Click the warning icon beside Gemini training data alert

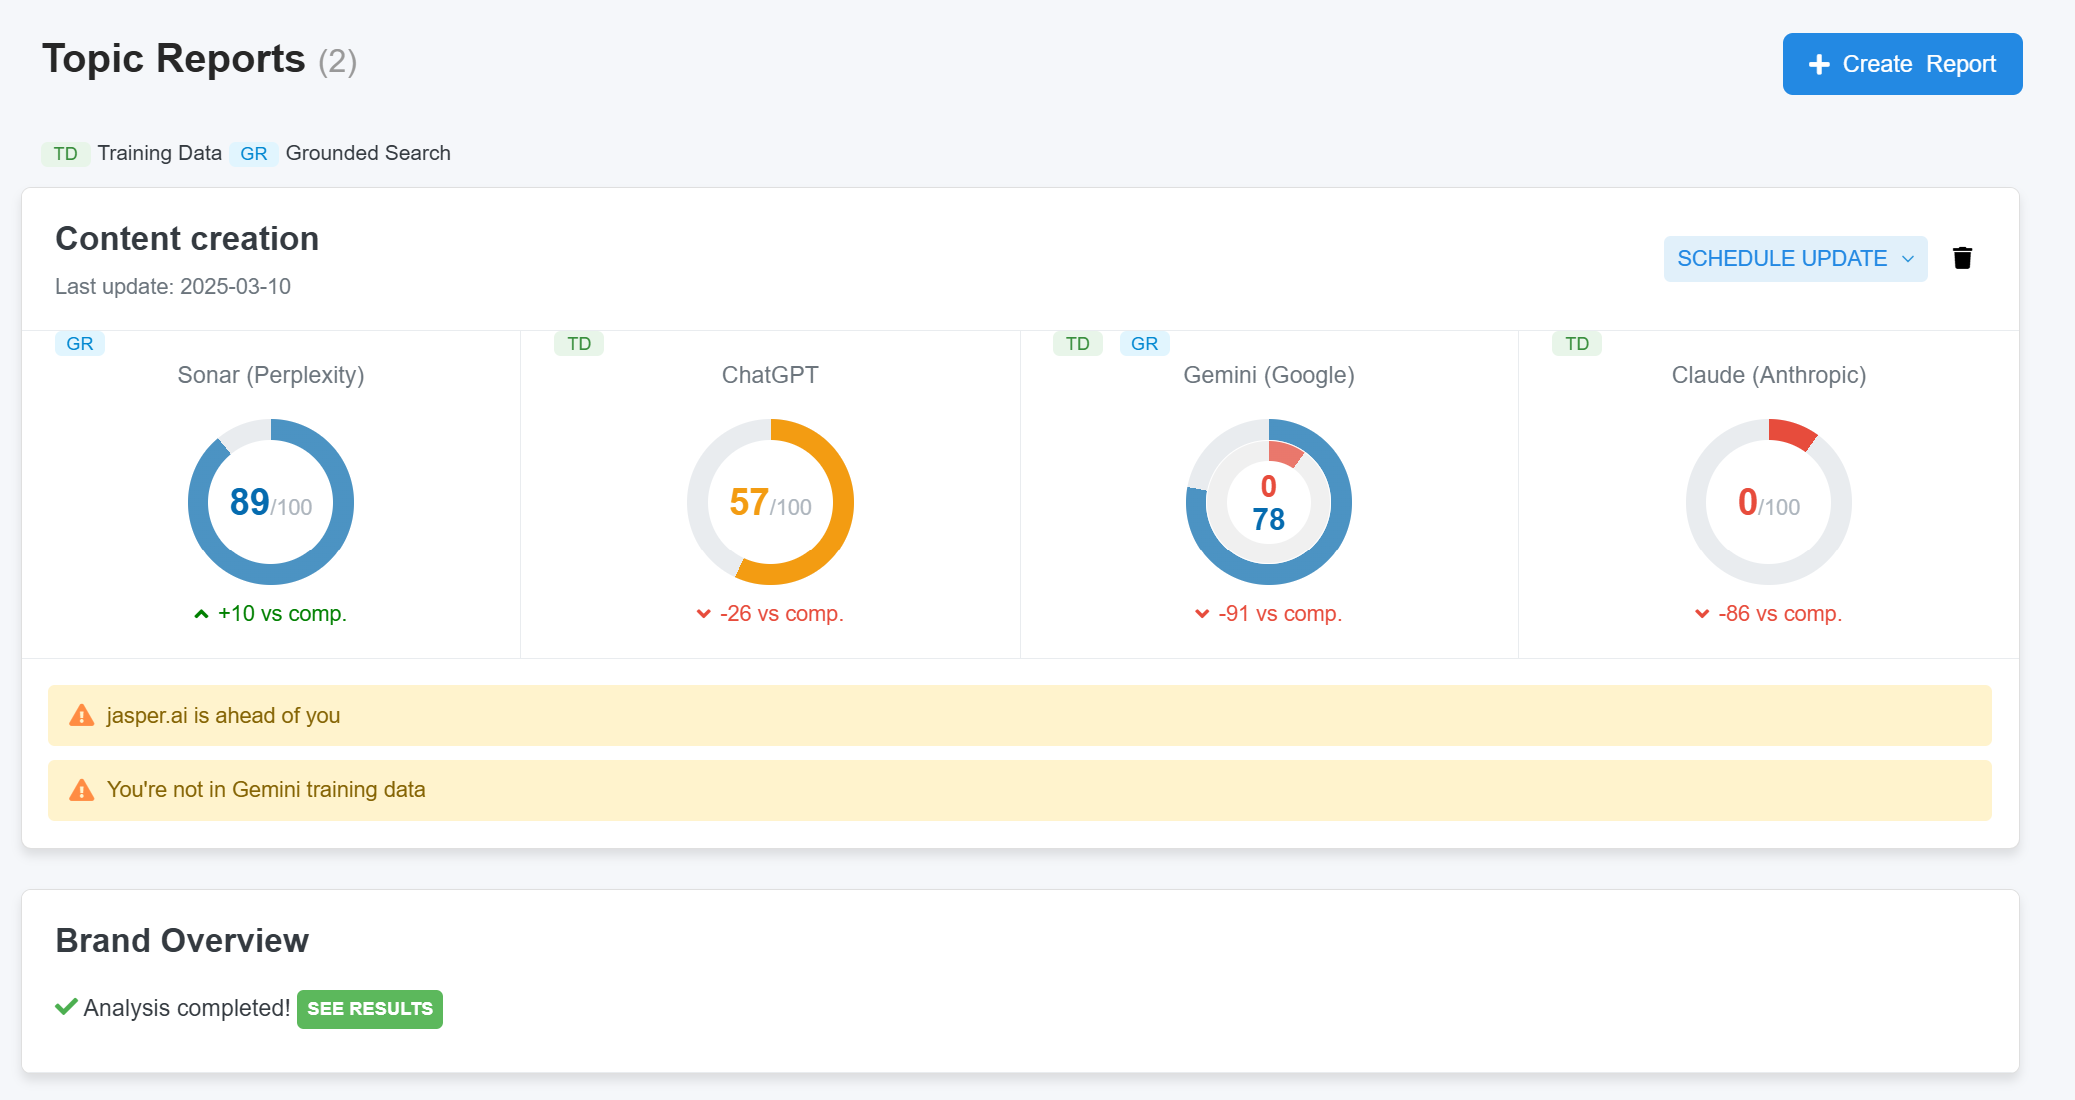[x=81, y=790]
